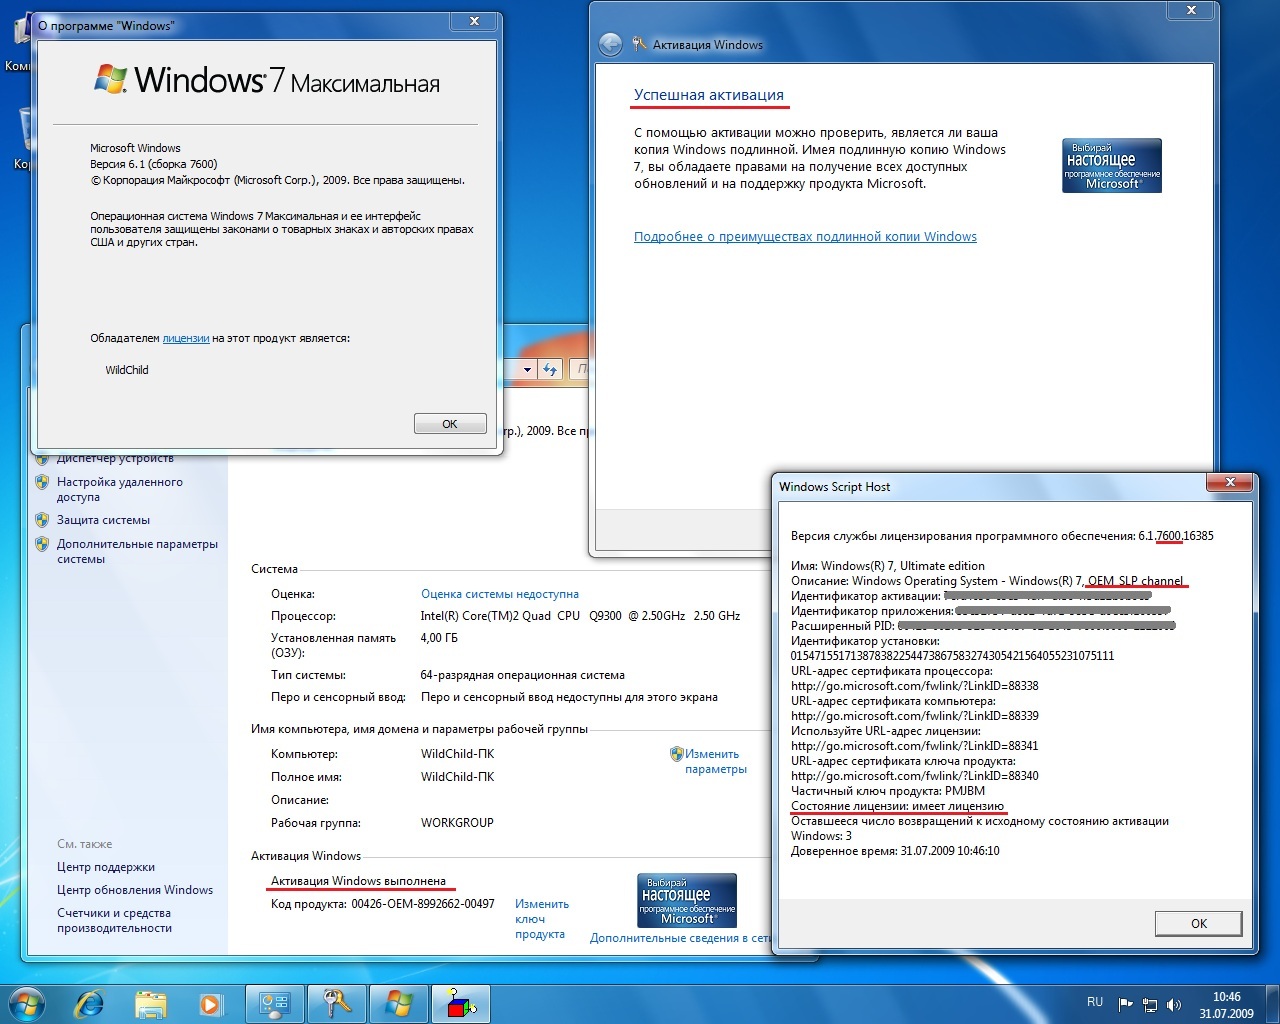Image resolution: width=1280 pixels, height=1024 pixels.
Task: Open Windows Explorer folder taskbar icon
Action: coord(150,1003)
